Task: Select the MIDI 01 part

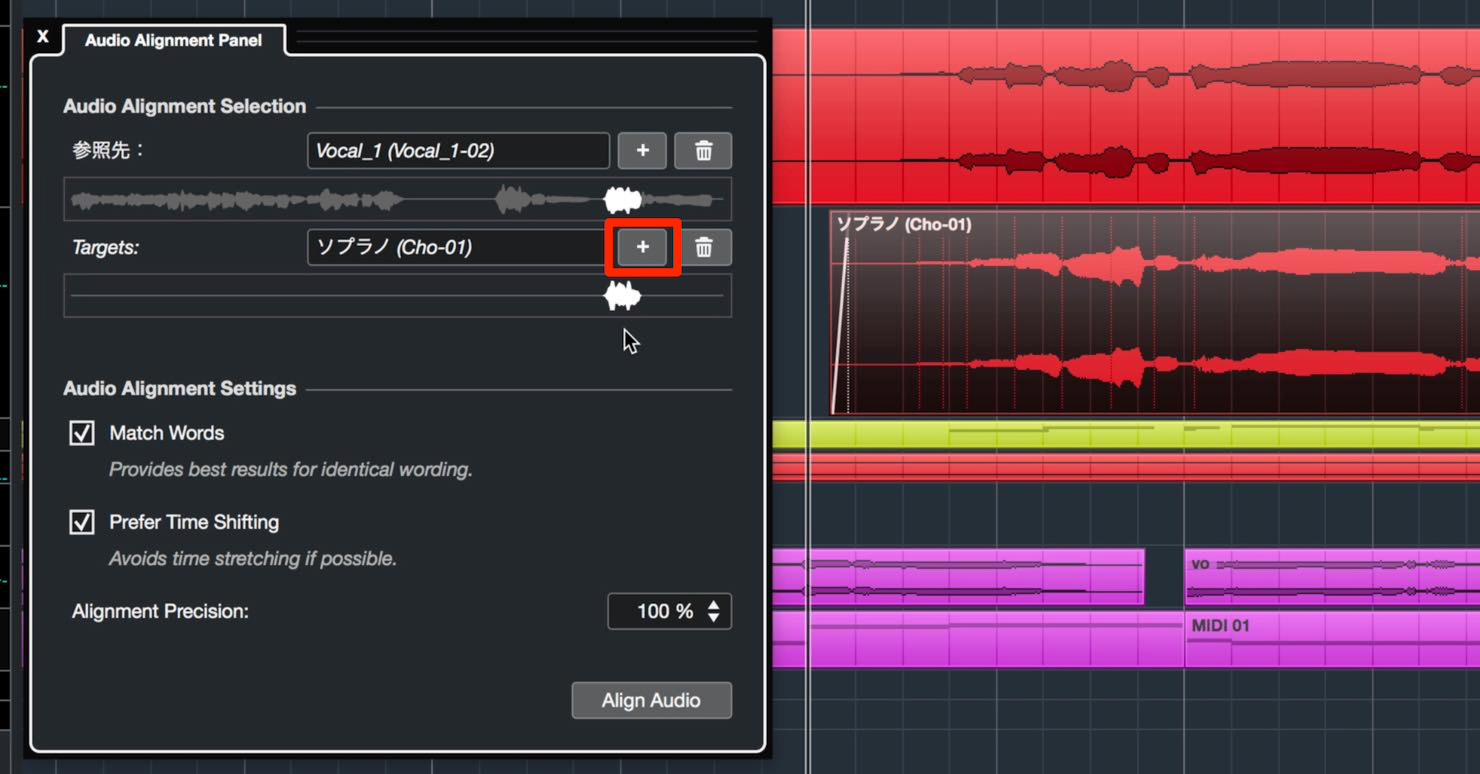Action: pos(1332,640)
